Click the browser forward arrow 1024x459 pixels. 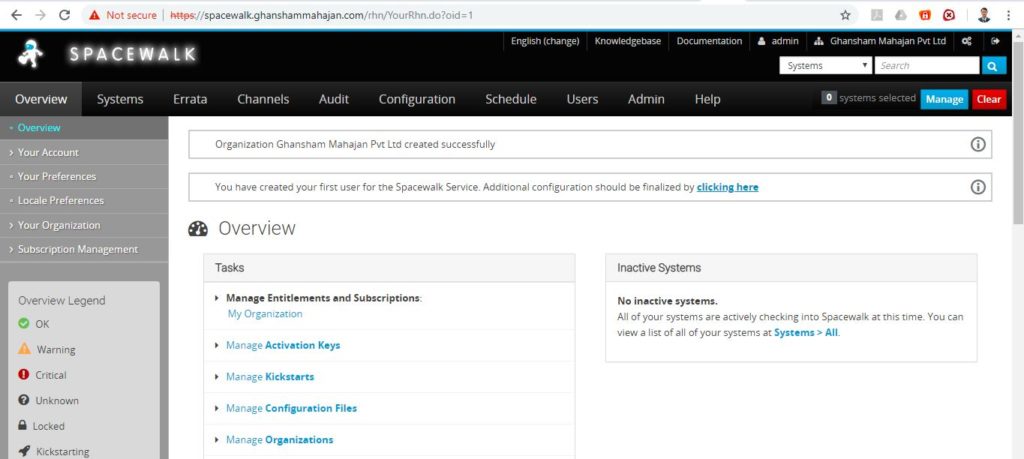coord(40,15)
